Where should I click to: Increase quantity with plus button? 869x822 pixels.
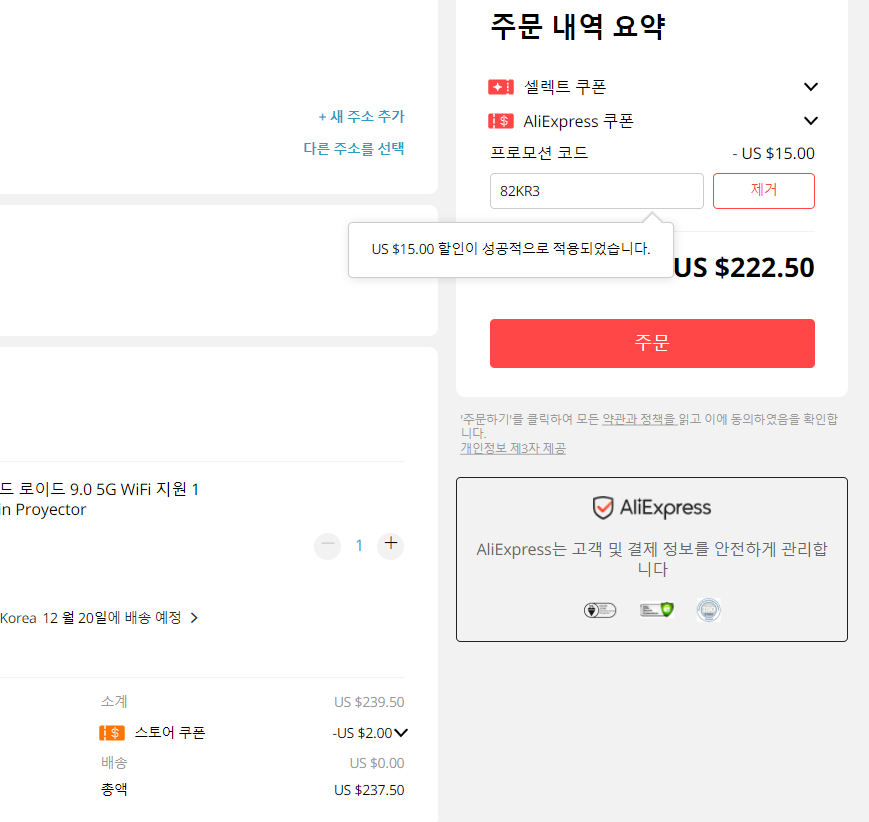391,544
